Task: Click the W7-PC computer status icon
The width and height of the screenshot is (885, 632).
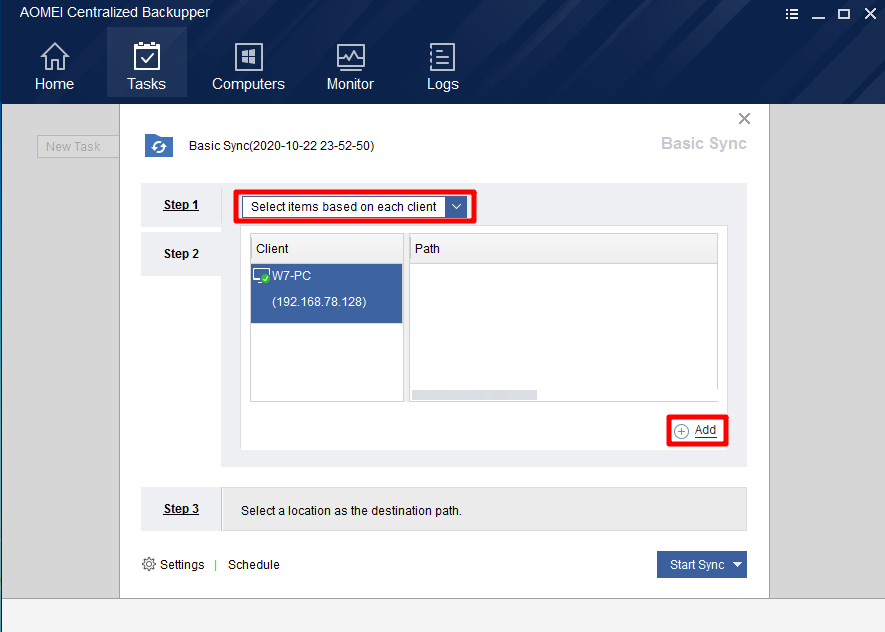Action: (261, 275)
